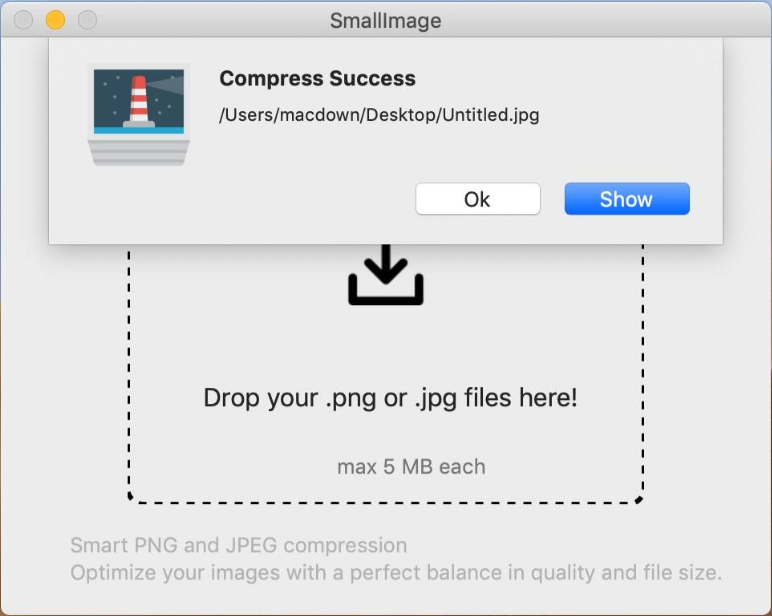Image resolution: width=772 pixels, height=616 pixels.
Task: Click the grayed-out red close window button
Action: click(x=23, y=20)
